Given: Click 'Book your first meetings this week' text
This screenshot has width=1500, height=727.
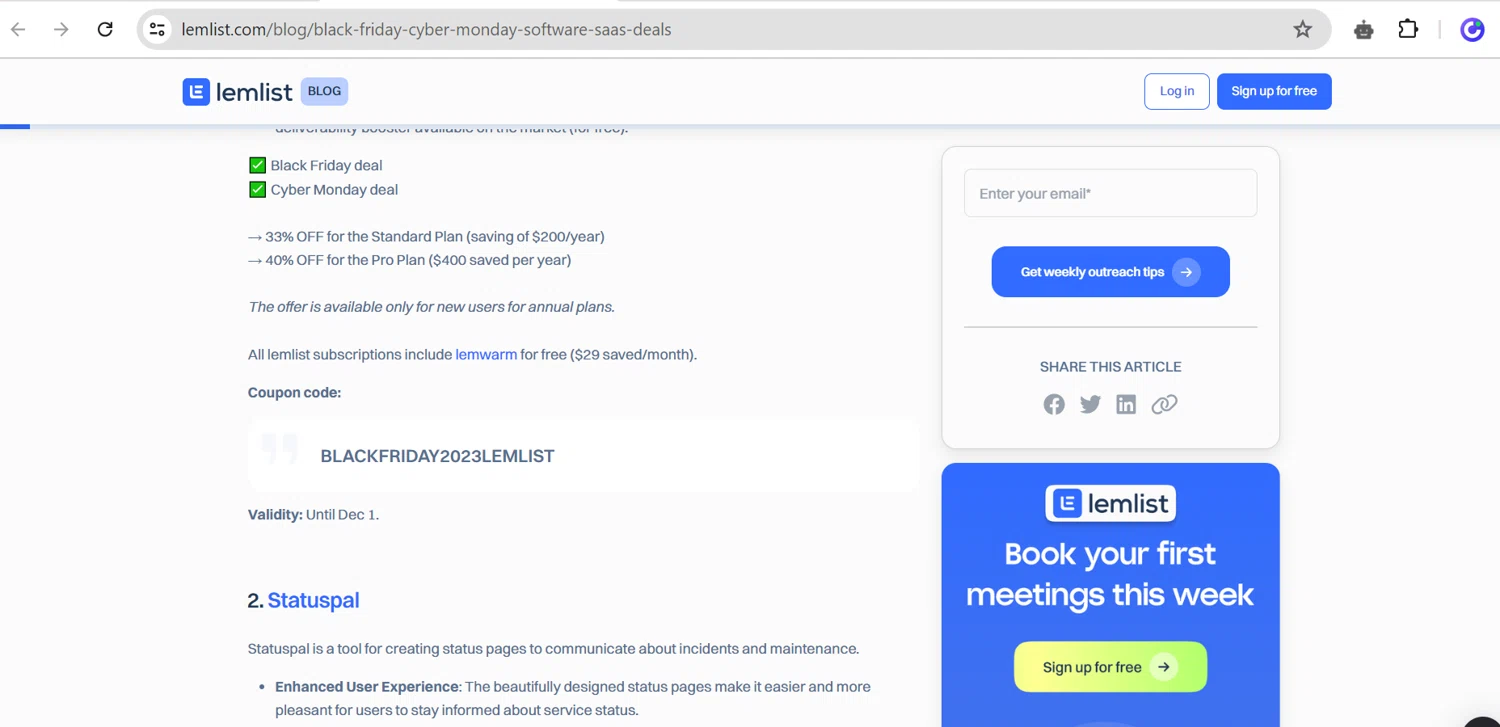Looking at the screenshot, I should pos(1110,575).
